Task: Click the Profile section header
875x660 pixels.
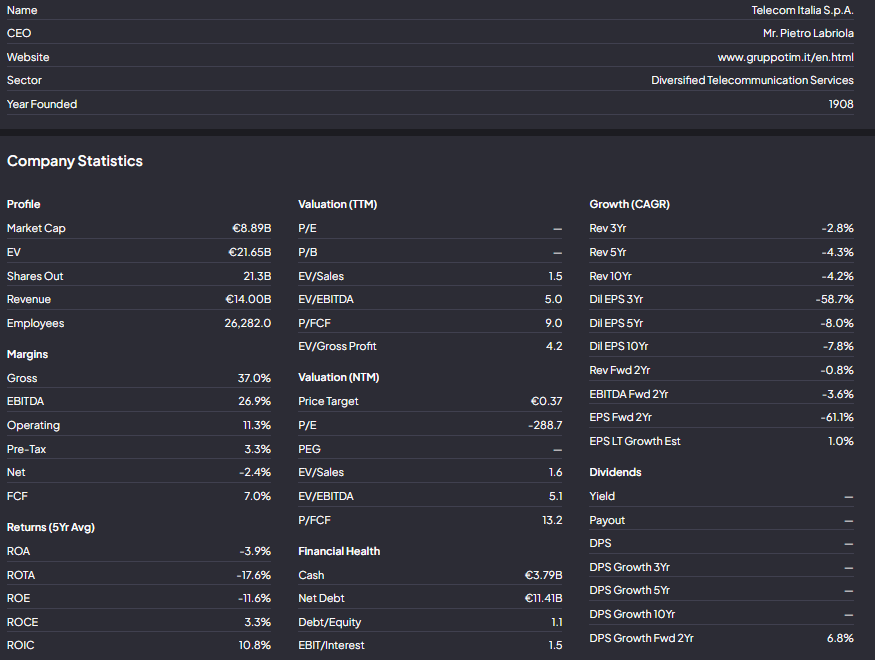Action: 23,205
